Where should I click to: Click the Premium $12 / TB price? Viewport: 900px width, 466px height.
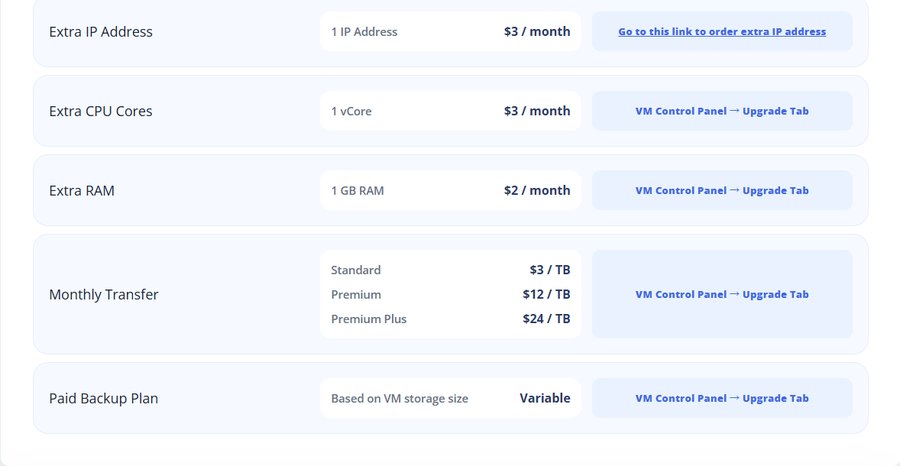click(546, 294)
